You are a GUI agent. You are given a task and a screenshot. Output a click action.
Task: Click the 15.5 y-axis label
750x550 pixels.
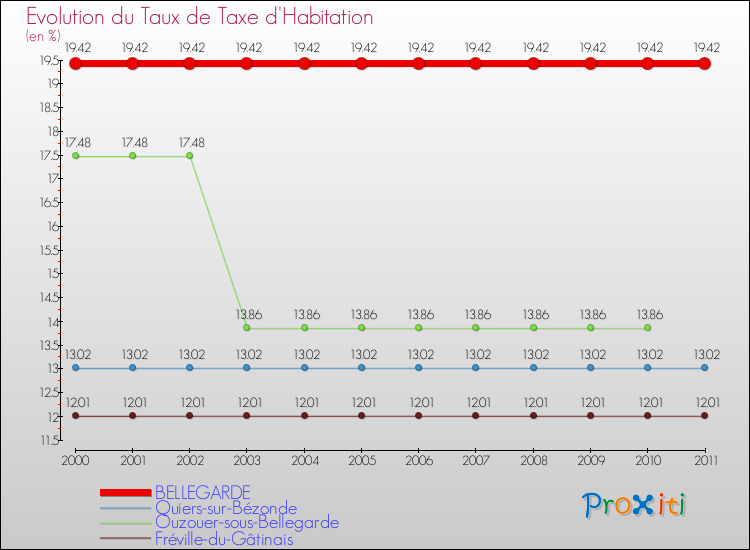pos(49,250)
